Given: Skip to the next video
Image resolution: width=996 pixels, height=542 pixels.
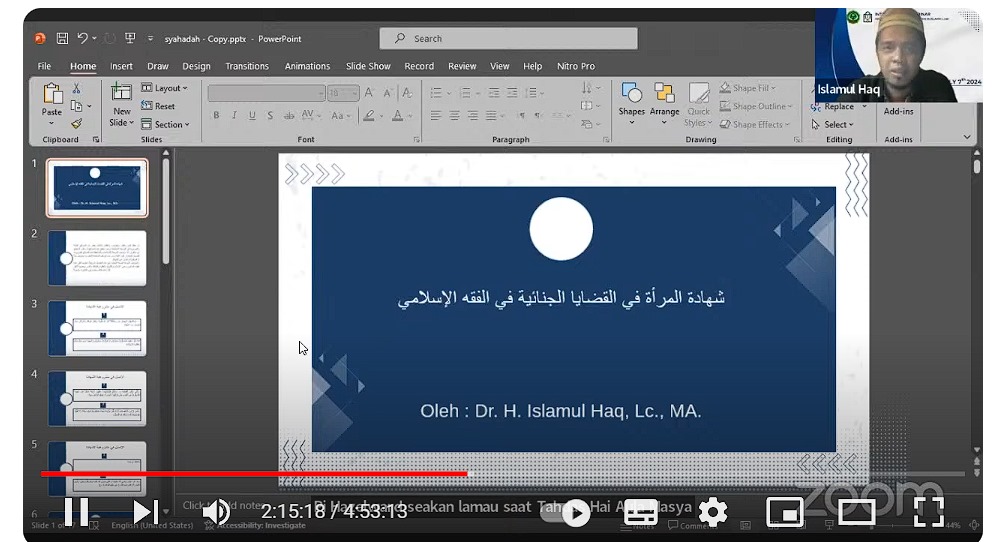Looking at the screenshot, I should point(144,512).
